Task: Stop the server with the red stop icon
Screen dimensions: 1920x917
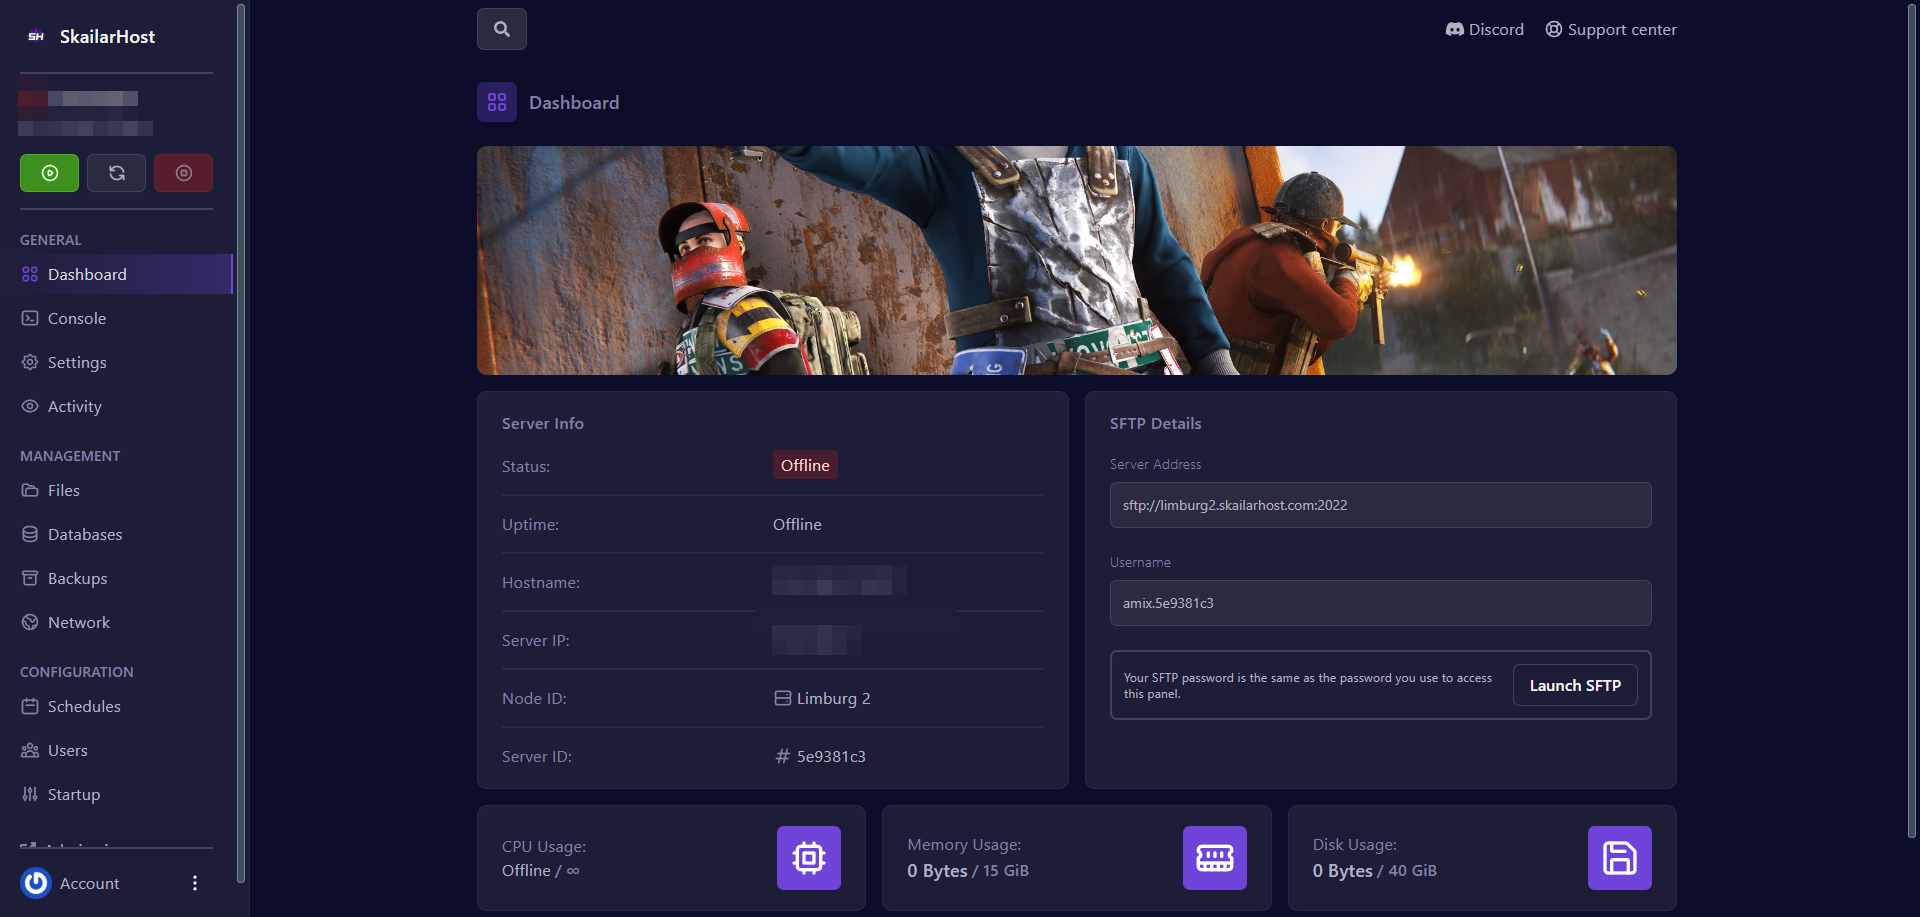Action: [x=183, y=172]
